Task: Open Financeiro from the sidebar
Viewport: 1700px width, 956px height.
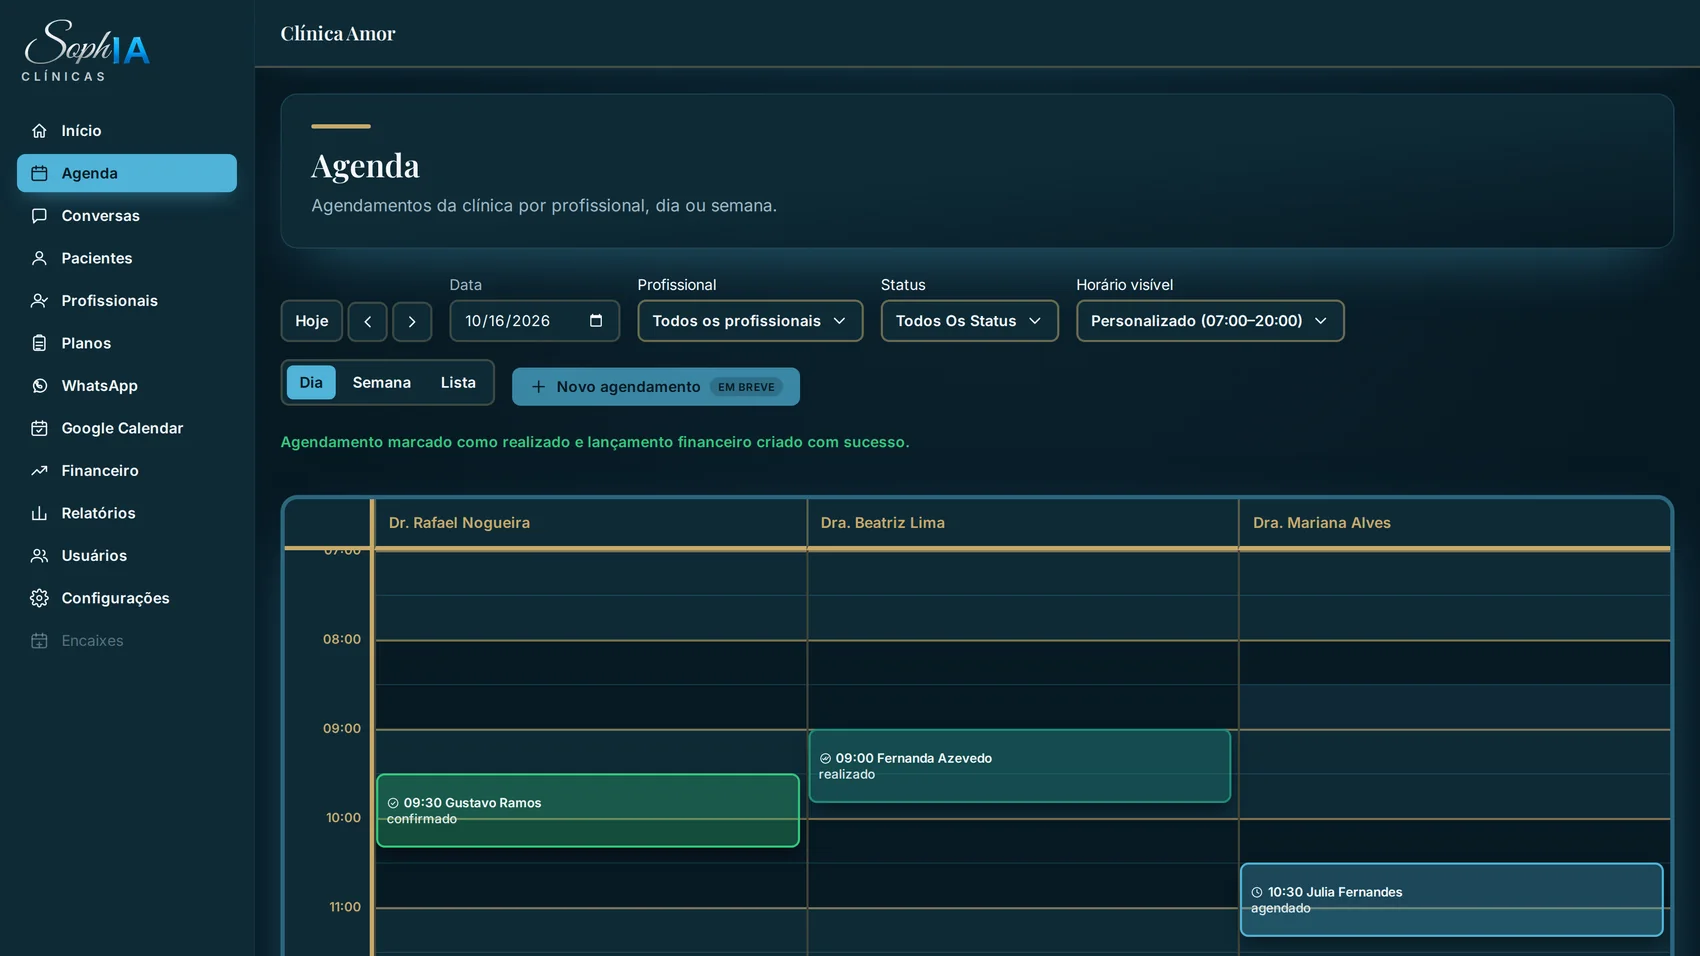Action: pyautogui.click(x=127, y=471)
